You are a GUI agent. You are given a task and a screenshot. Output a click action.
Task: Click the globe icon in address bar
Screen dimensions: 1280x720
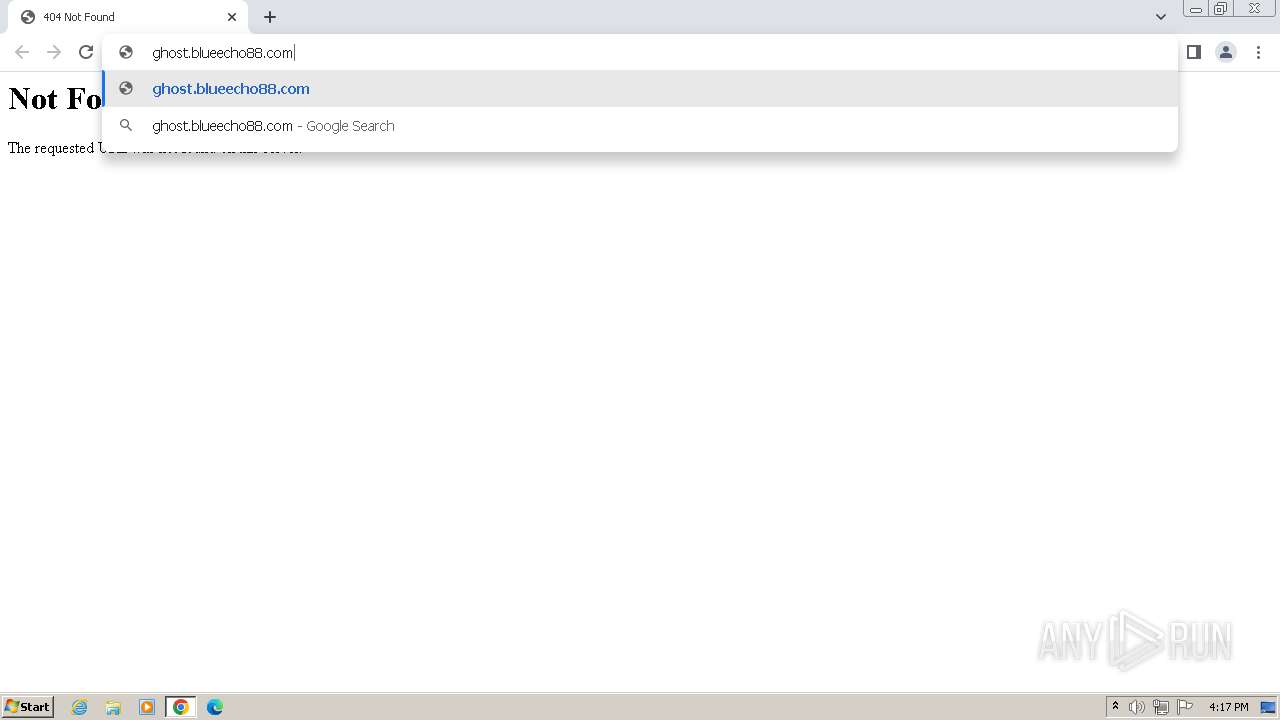click(126, 52)
